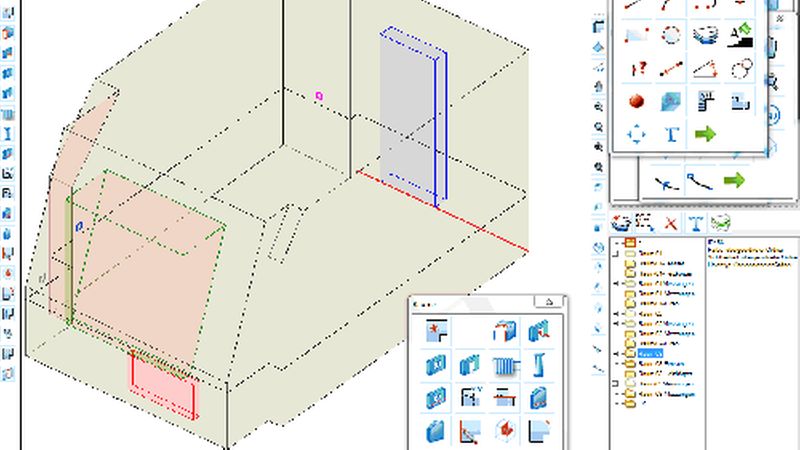Select the highlighted row in the tree
This screenshot has height=450, width=800.
[x=650, y=354]
